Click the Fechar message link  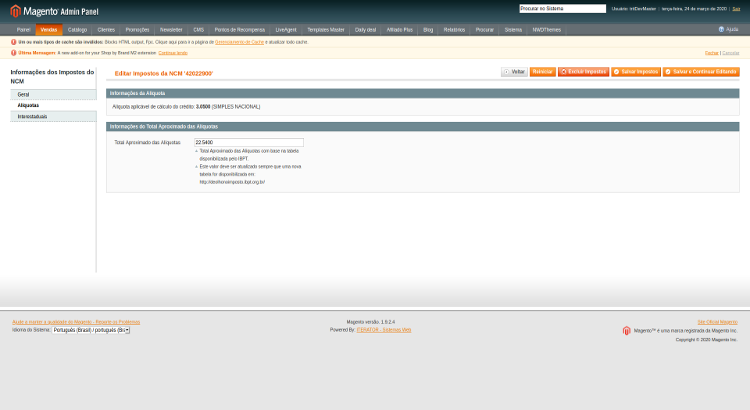tap(712, 53)
